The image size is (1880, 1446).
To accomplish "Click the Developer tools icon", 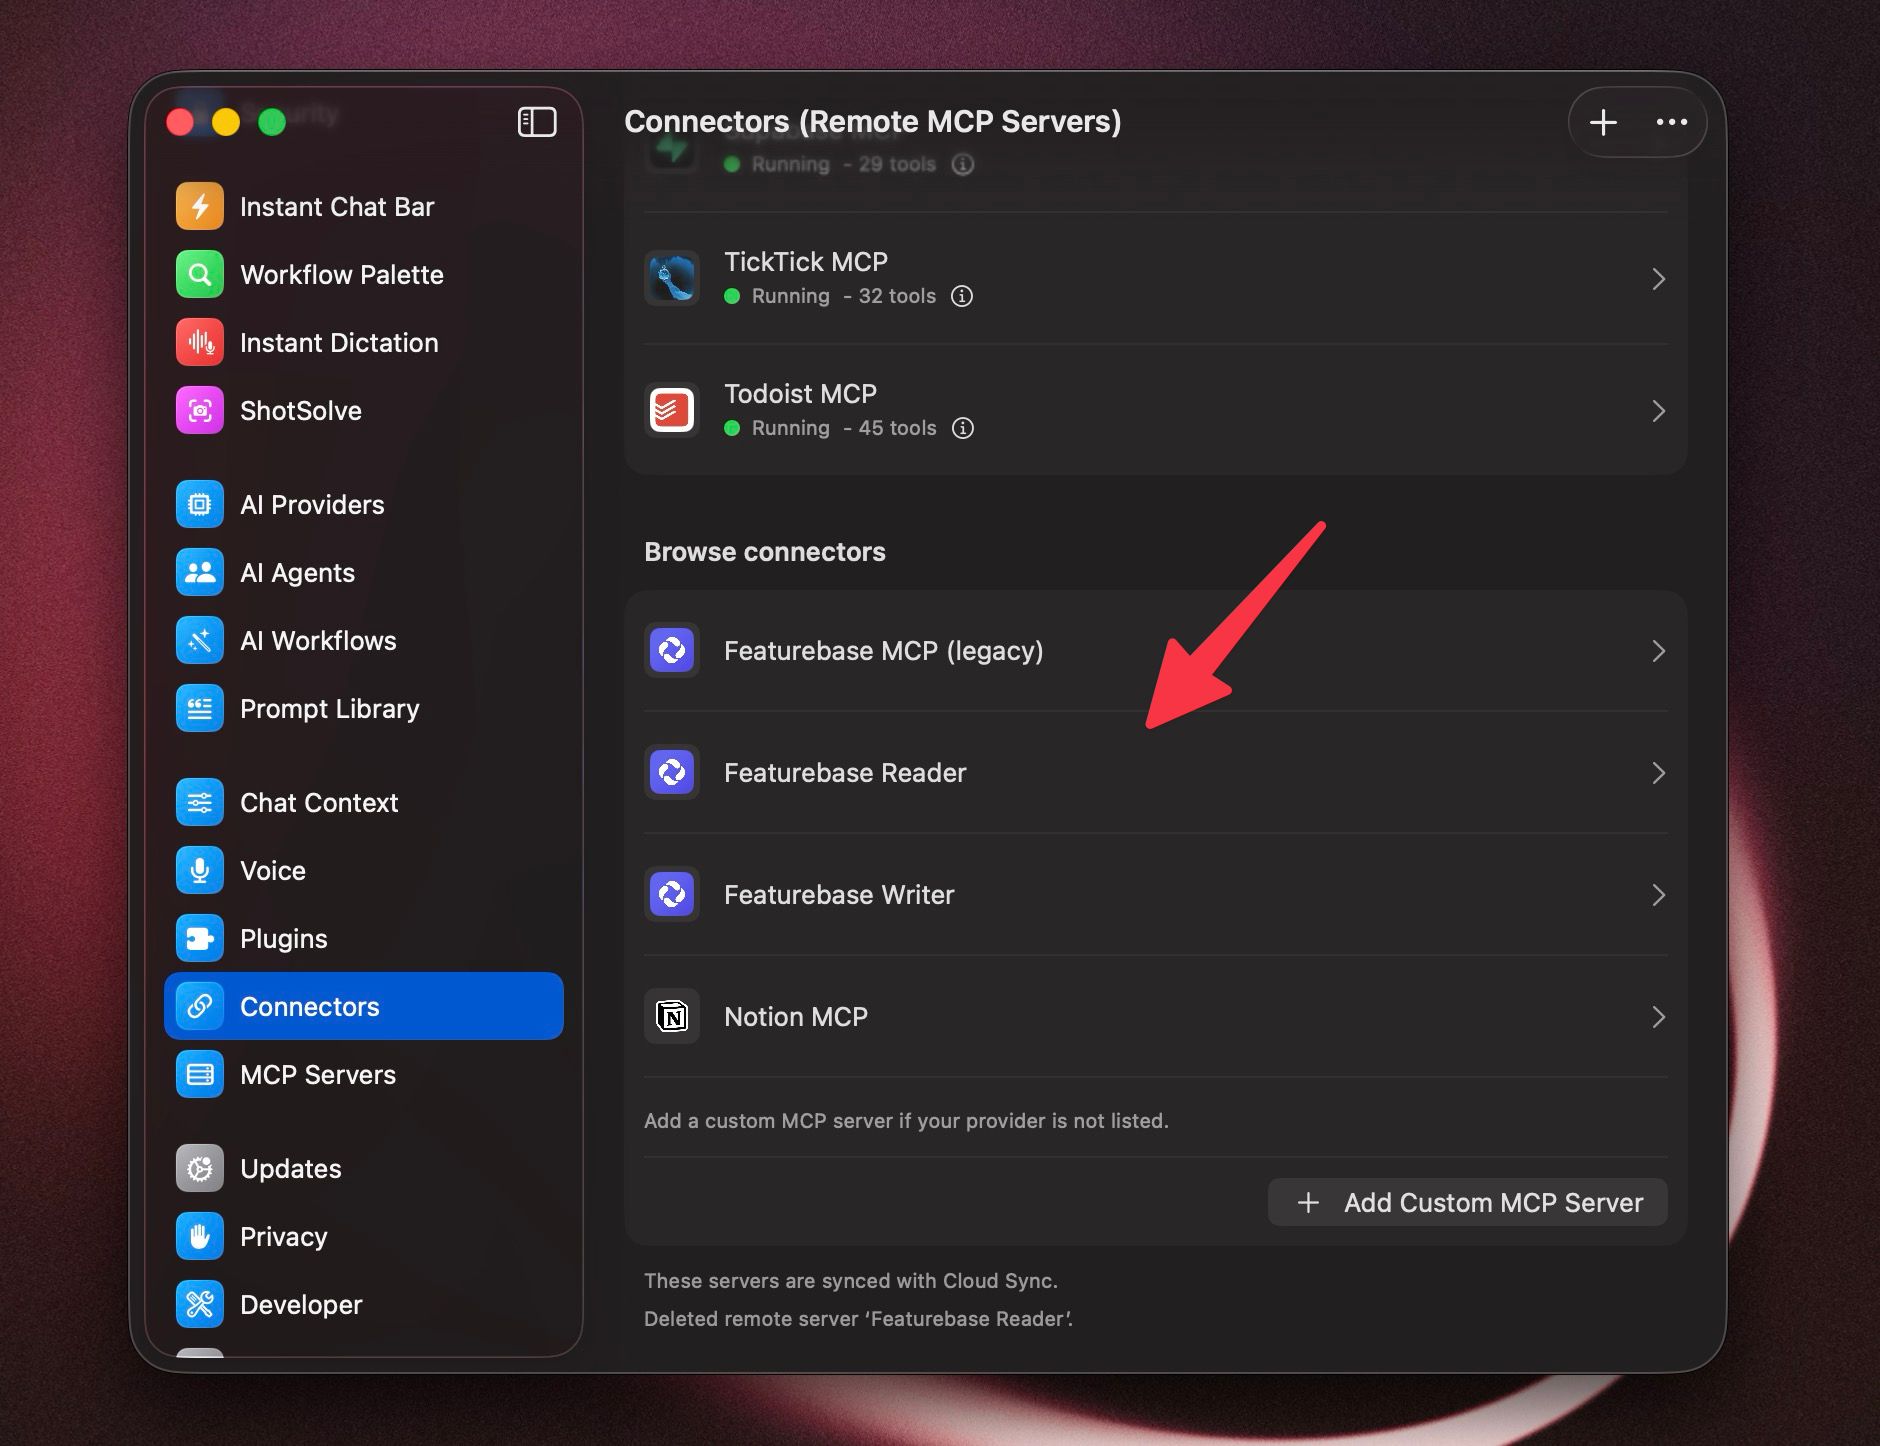I will (200, 1305).
